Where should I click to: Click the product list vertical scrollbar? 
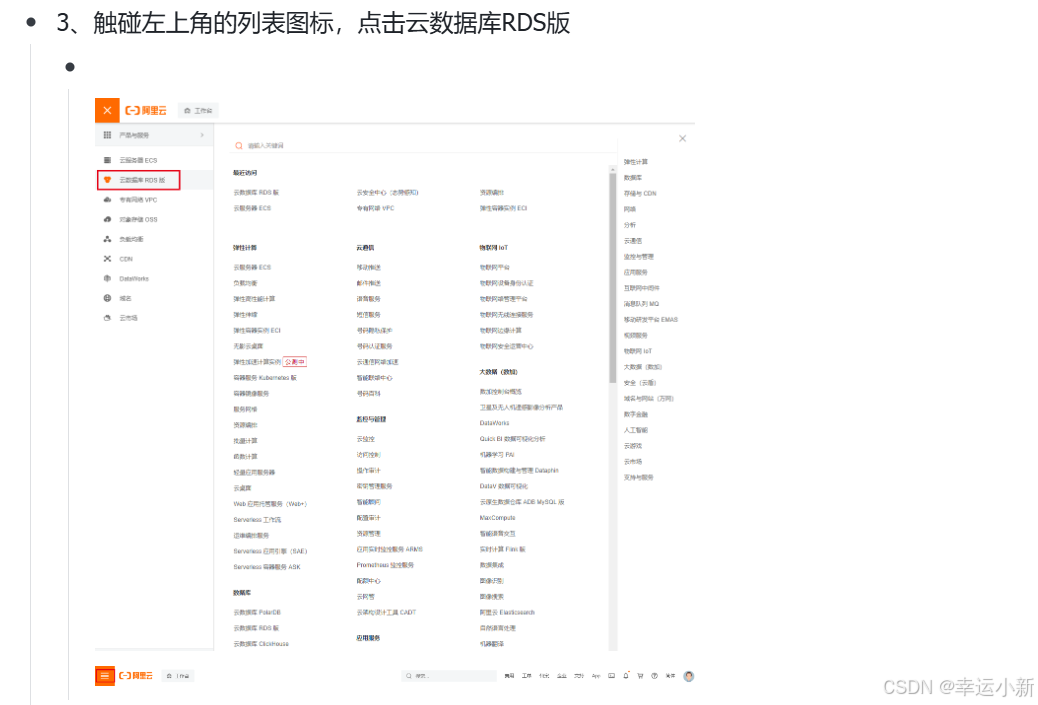tap(612, 276)
